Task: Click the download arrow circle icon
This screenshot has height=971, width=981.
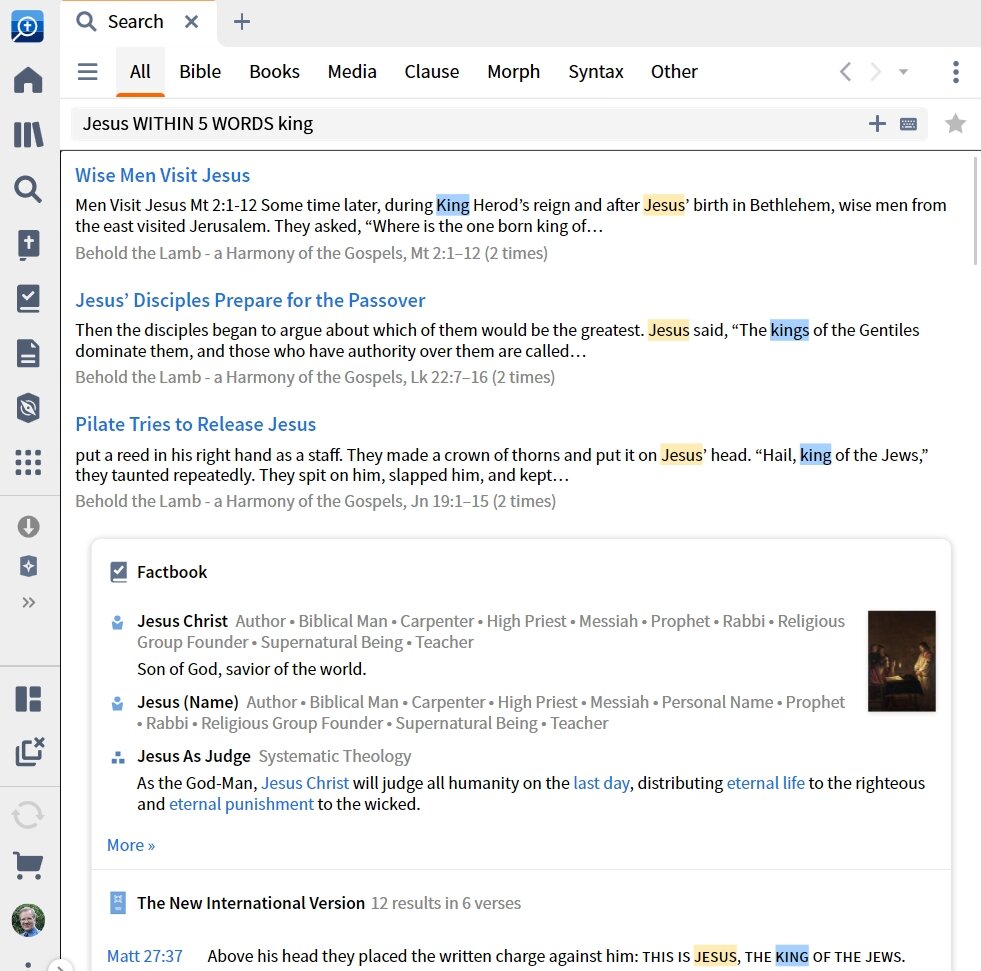Action: coord(28,527)
